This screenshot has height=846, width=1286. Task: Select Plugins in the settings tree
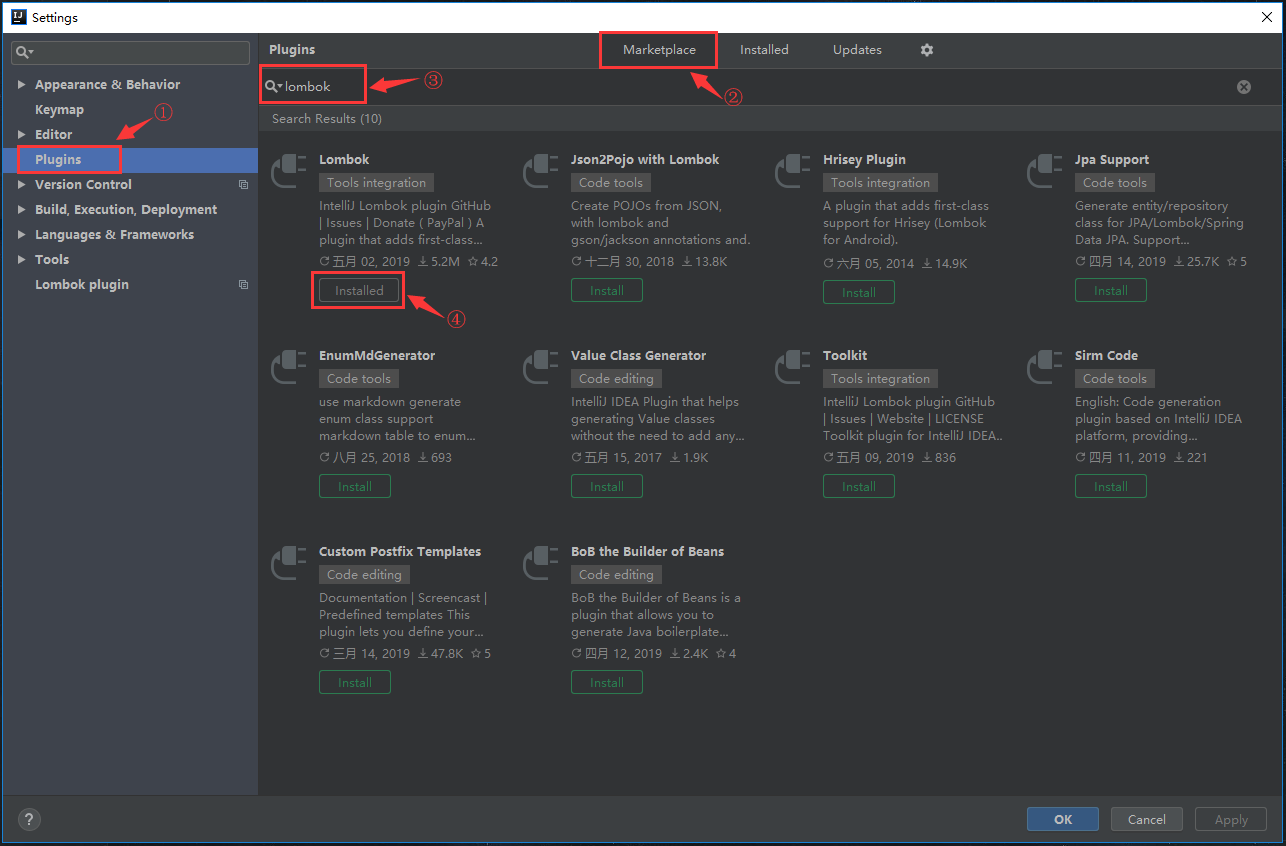pos(58,160)
